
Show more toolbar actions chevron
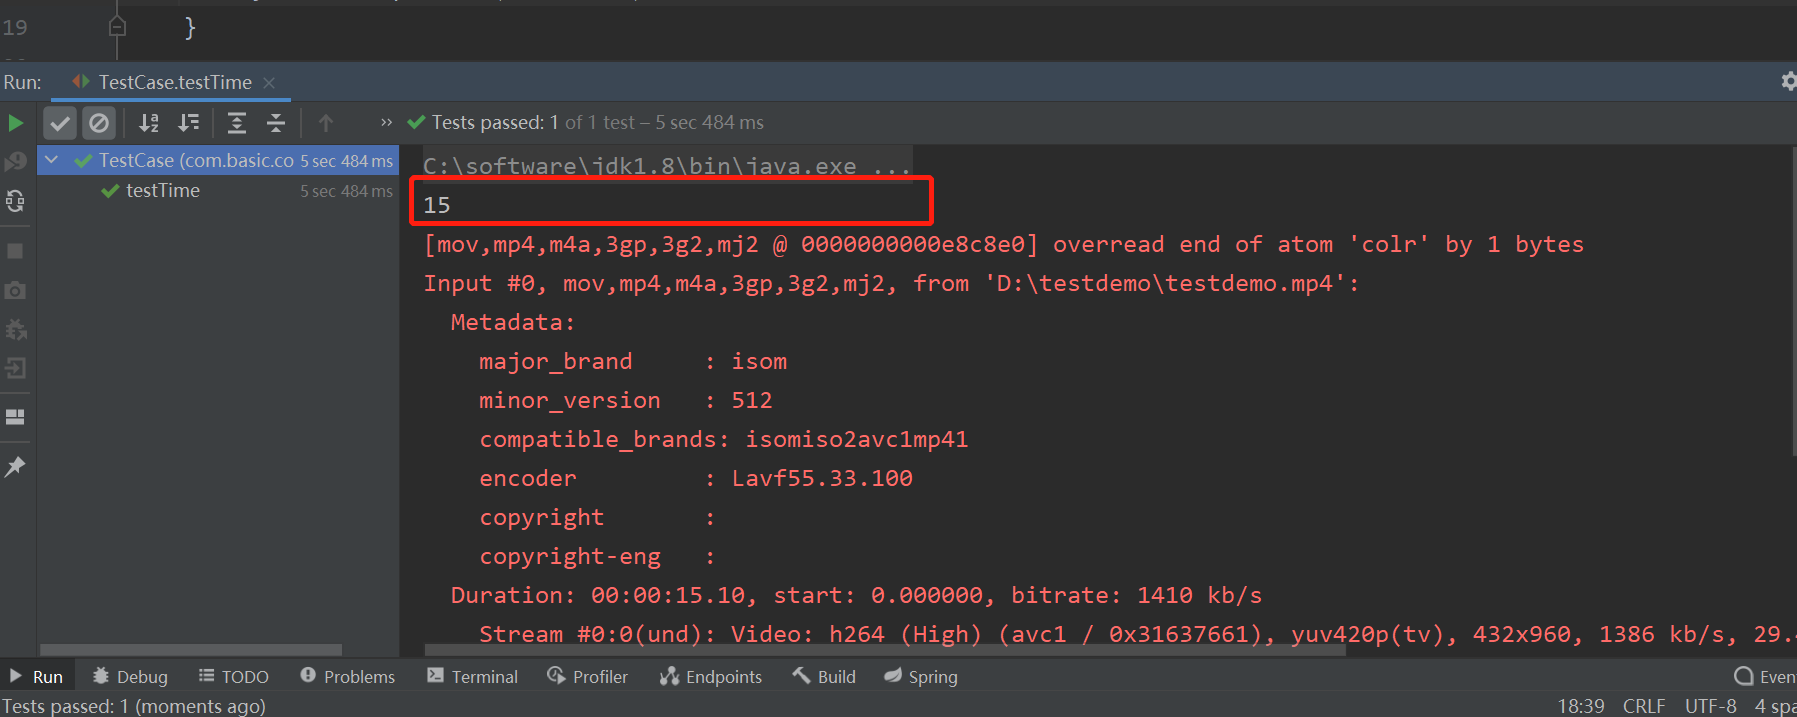(x=386, y=123)
